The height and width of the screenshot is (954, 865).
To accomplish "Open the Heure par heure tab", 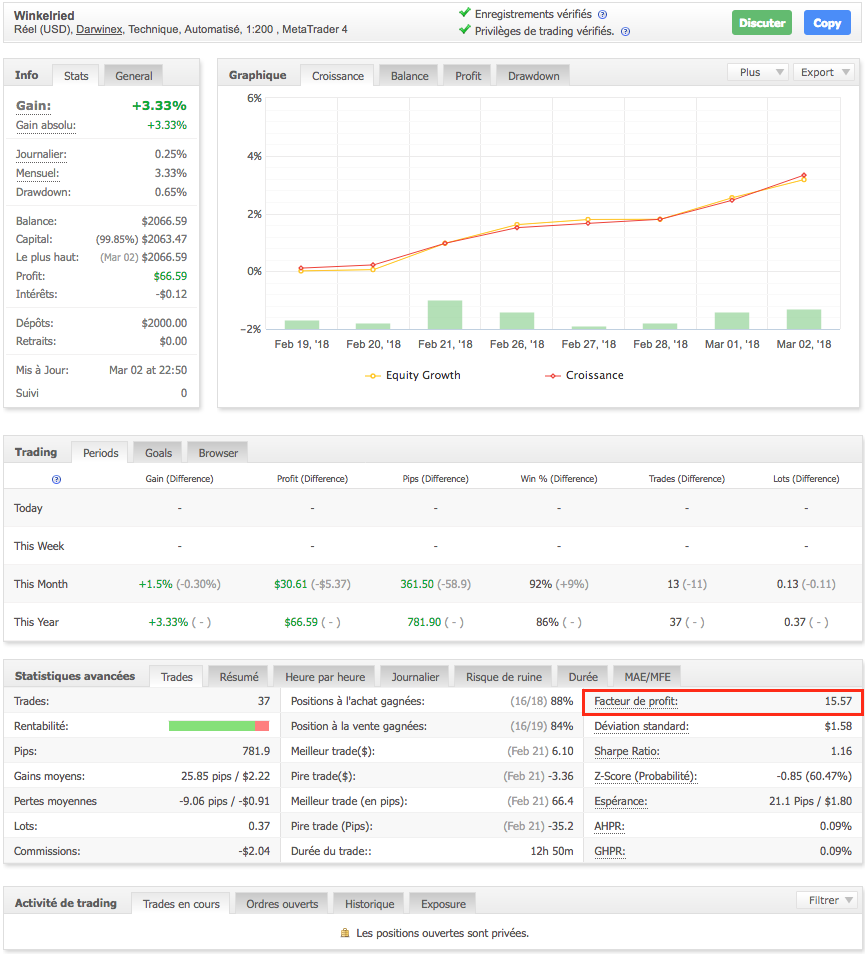I will (x=325, y=677).
